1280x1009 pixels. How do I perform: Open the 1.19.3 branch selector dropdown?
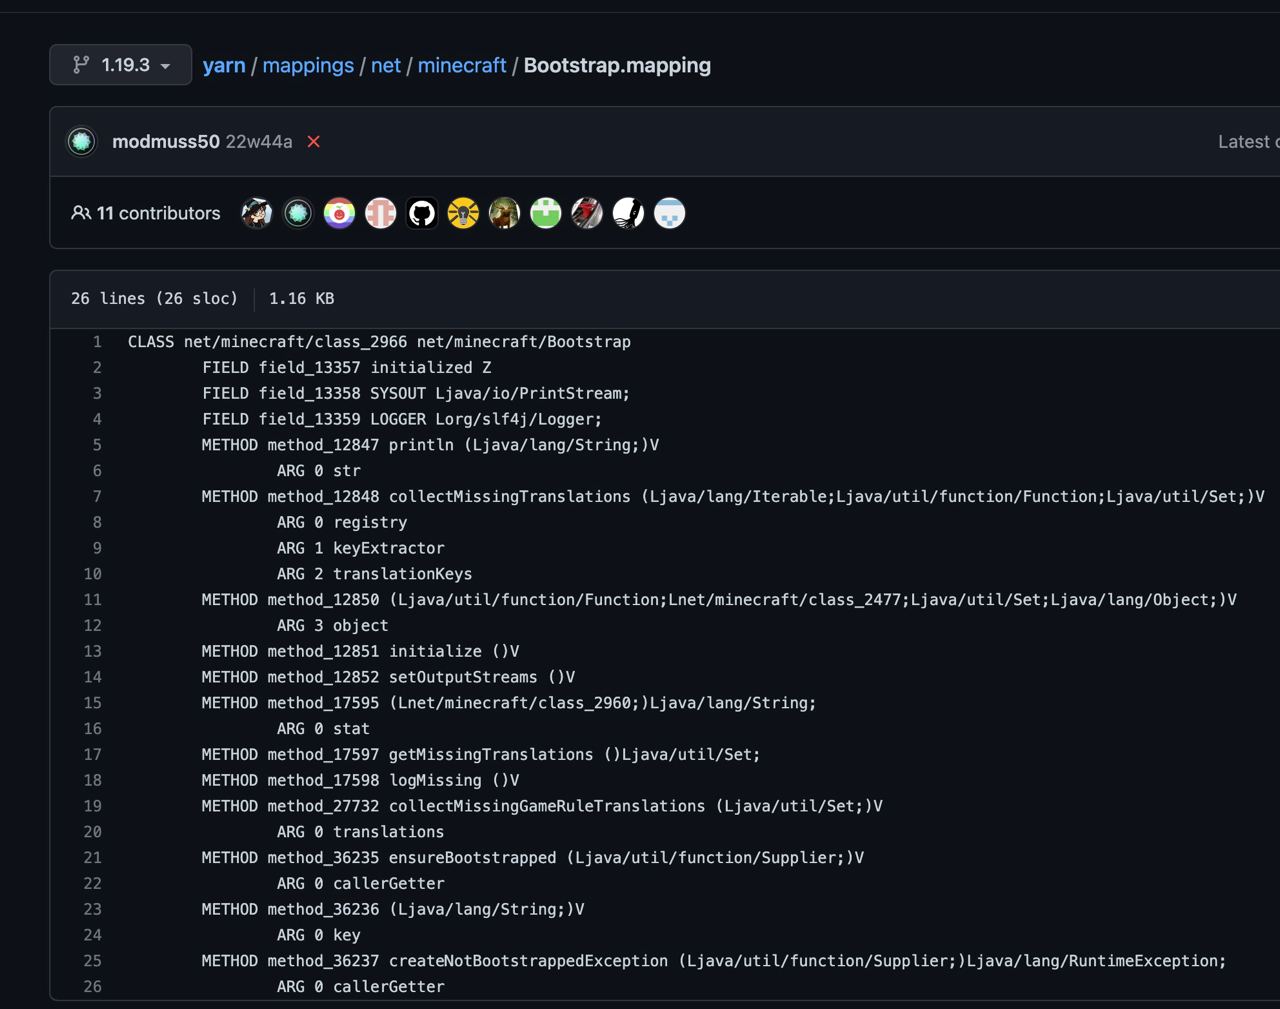click(x=121, y=65)
